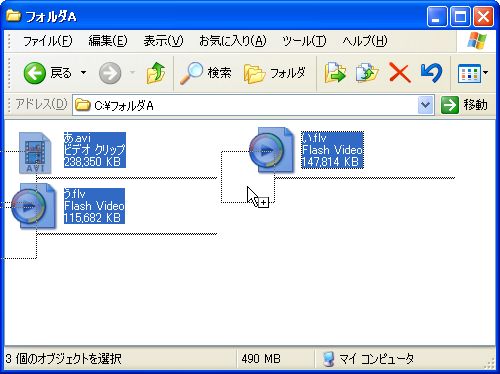Open the ファイル(F) menu
This screenshot has width=500, height=374.
pos(47,41)
